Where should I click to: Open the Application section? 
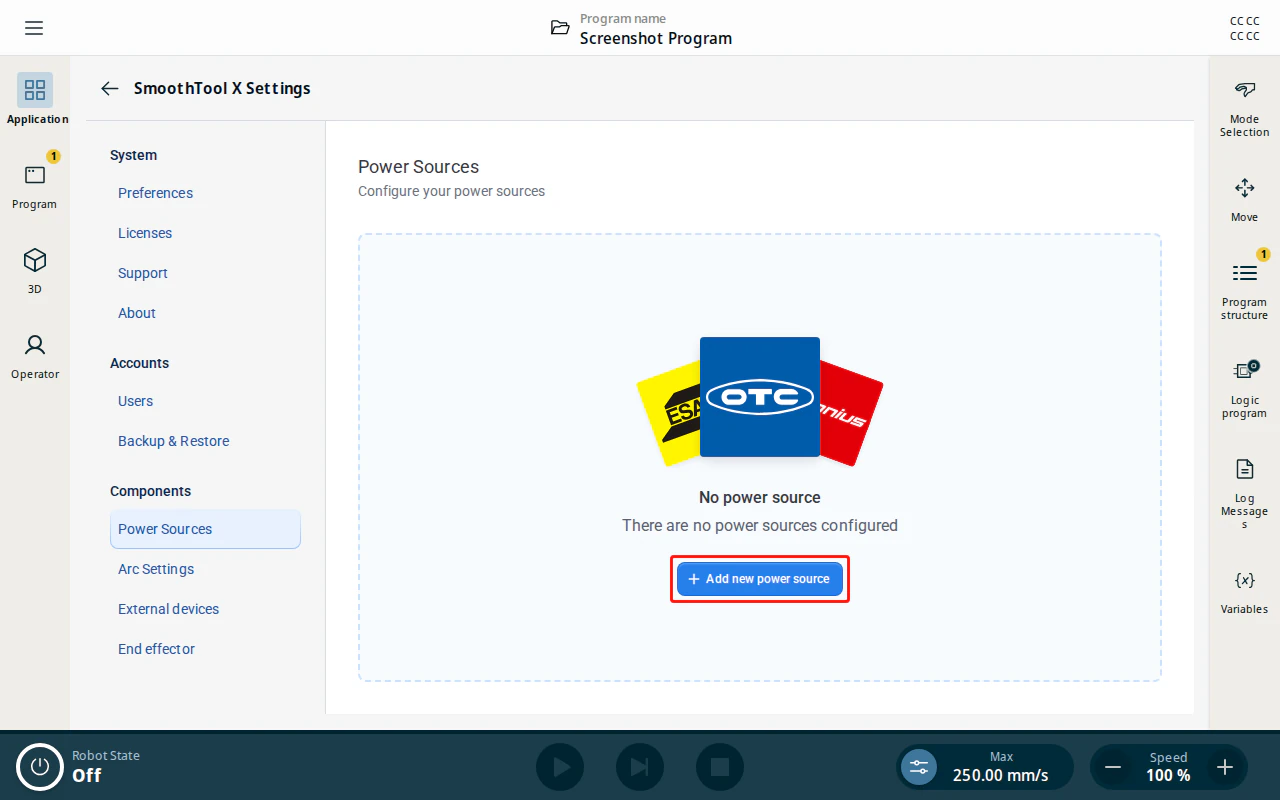tap(35, 99)
